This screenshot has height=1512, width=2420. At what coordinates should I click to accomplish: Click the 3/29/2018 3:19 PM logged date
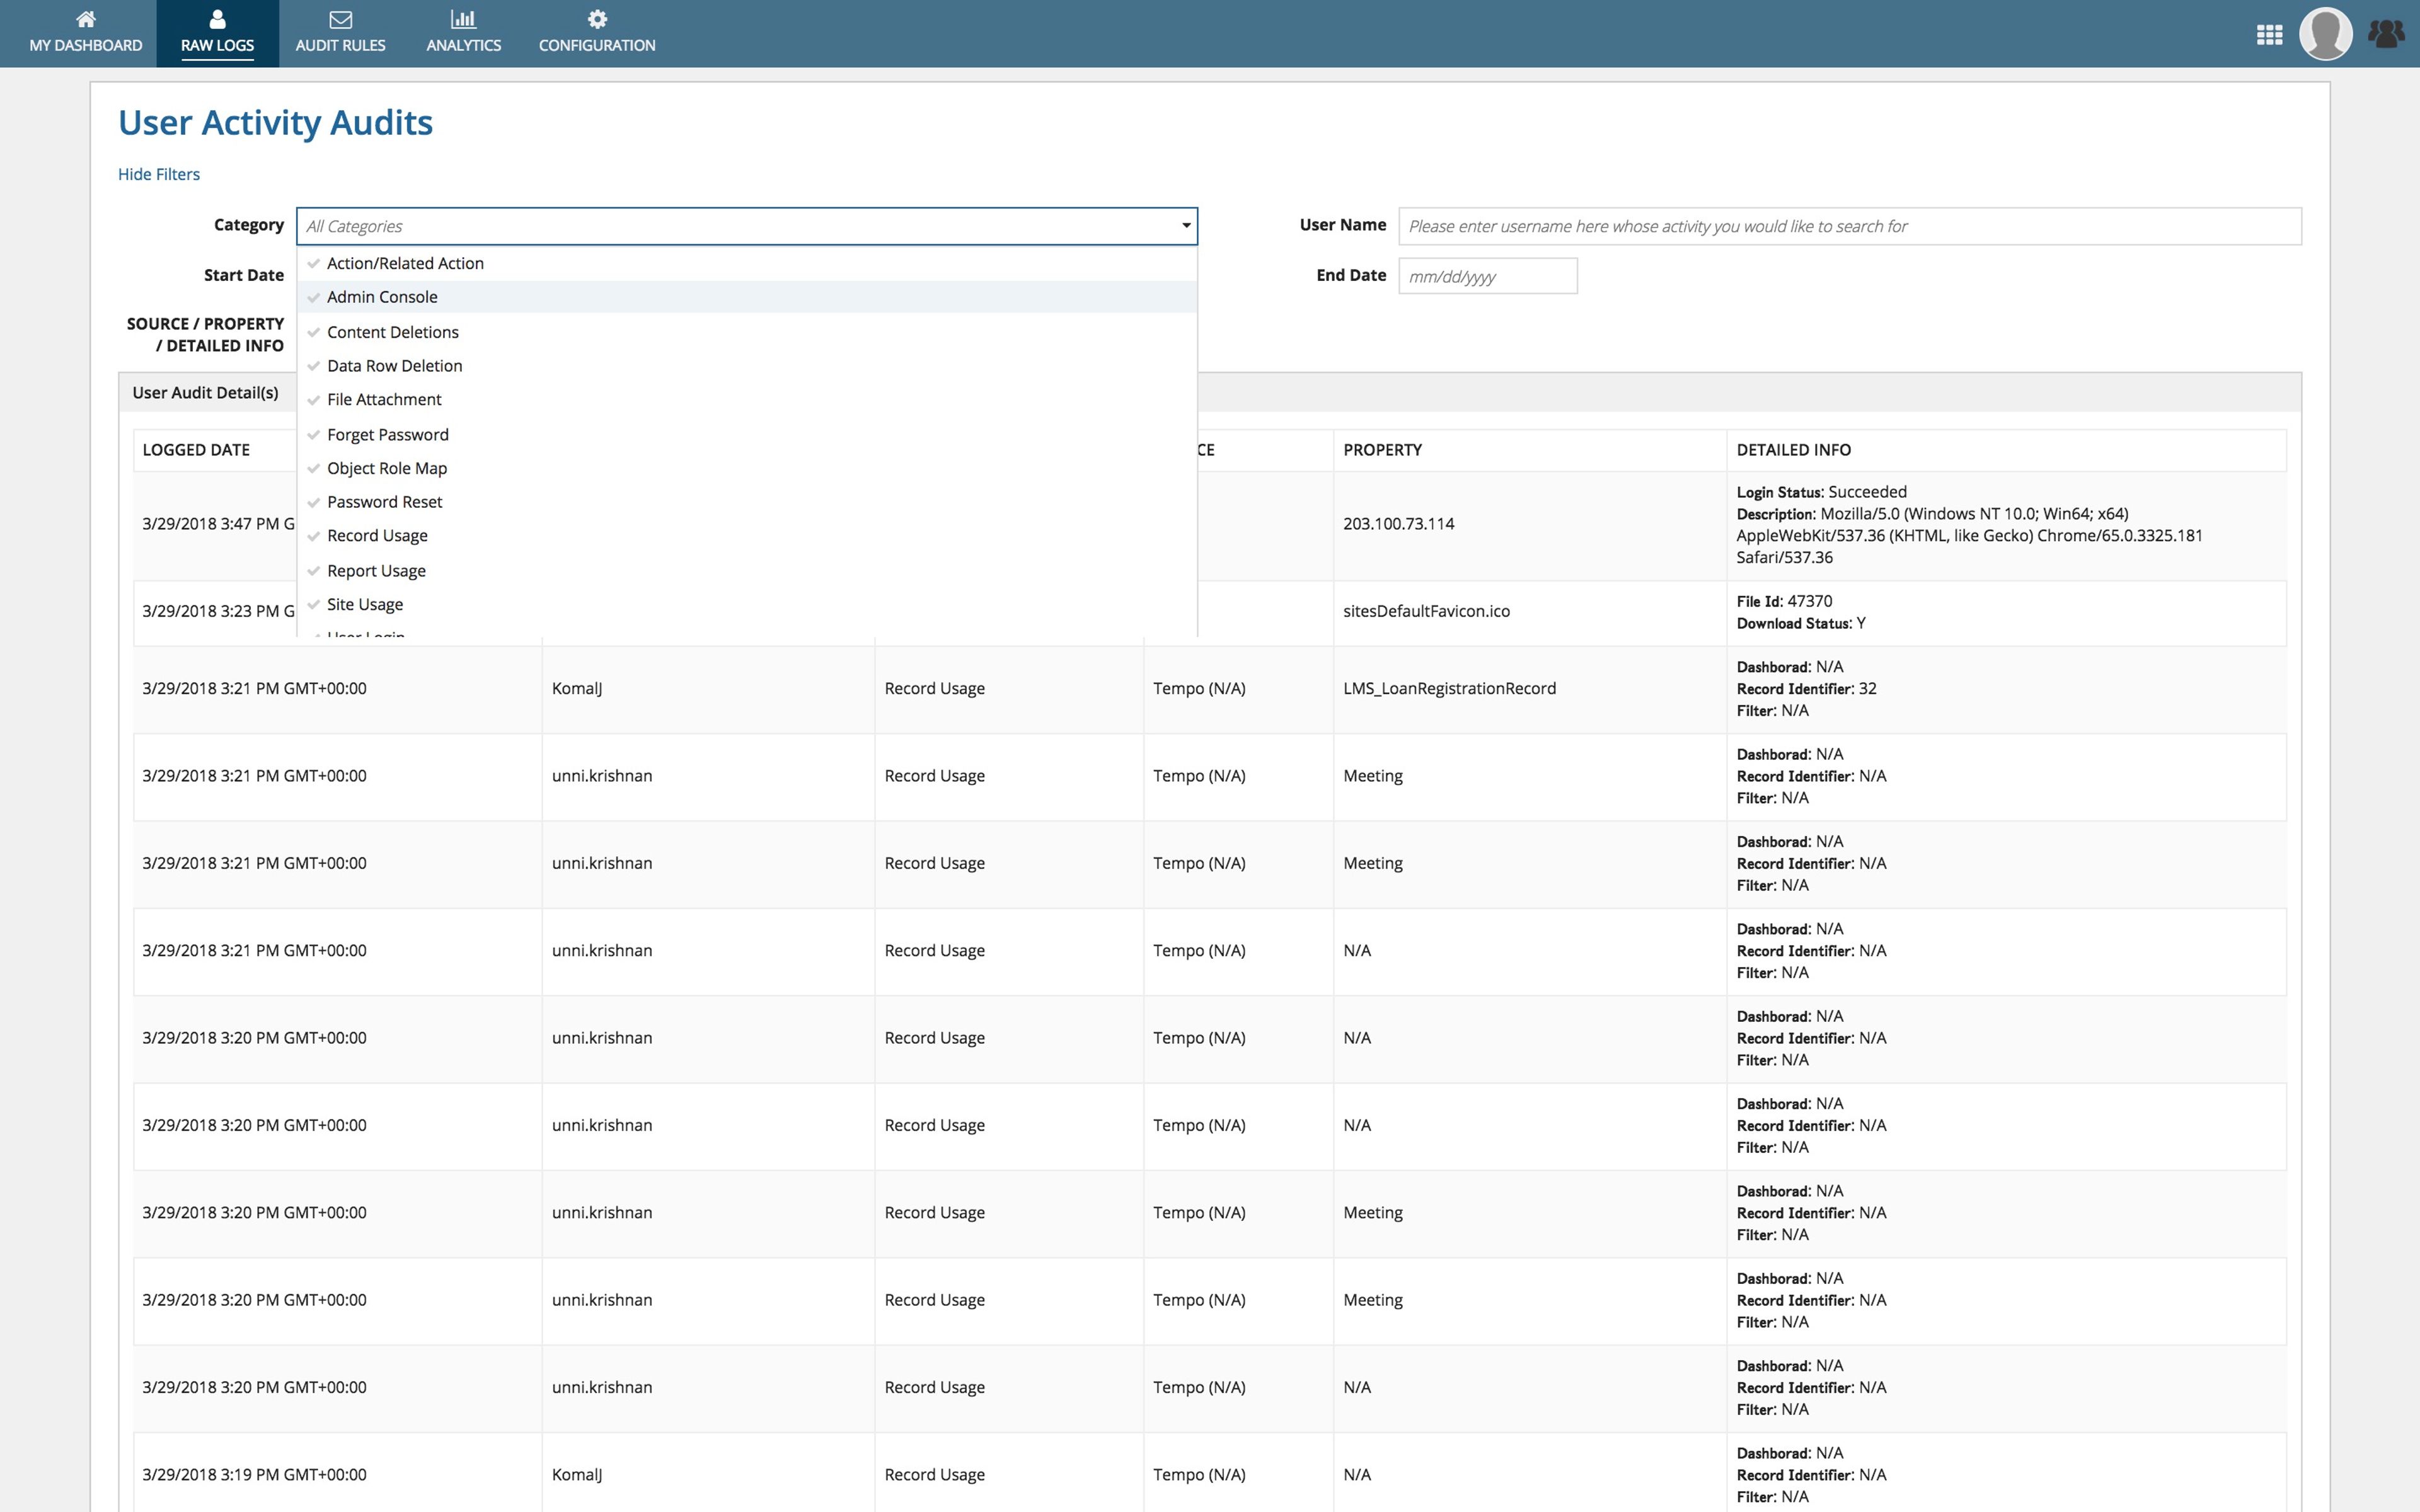click(x=254, y=1474)
